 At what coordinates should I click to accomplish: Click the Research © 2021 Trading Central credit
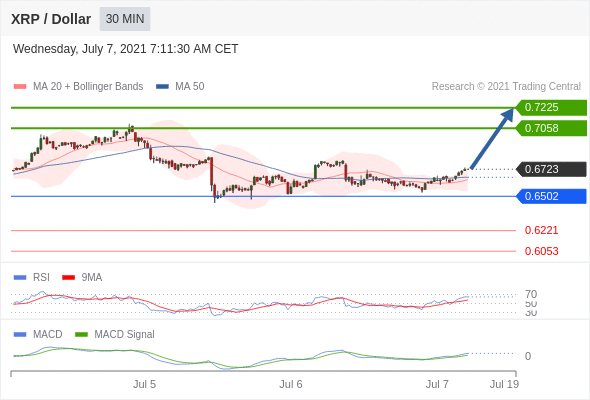[506, 87]
